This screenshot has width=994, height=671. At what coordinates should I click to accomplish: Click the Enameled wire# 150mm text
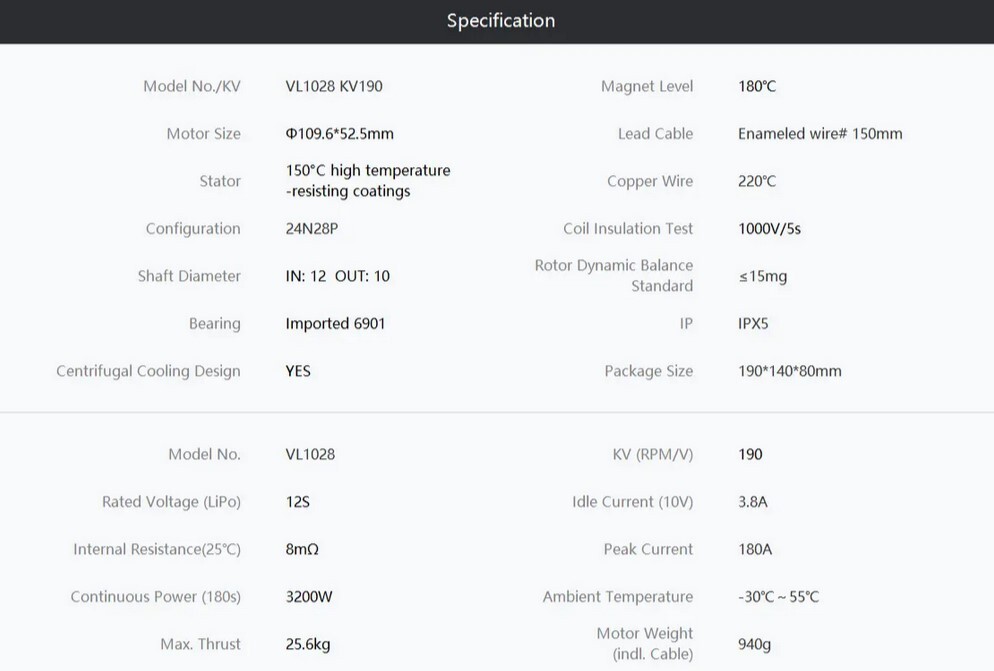click(x=820, y=134)
